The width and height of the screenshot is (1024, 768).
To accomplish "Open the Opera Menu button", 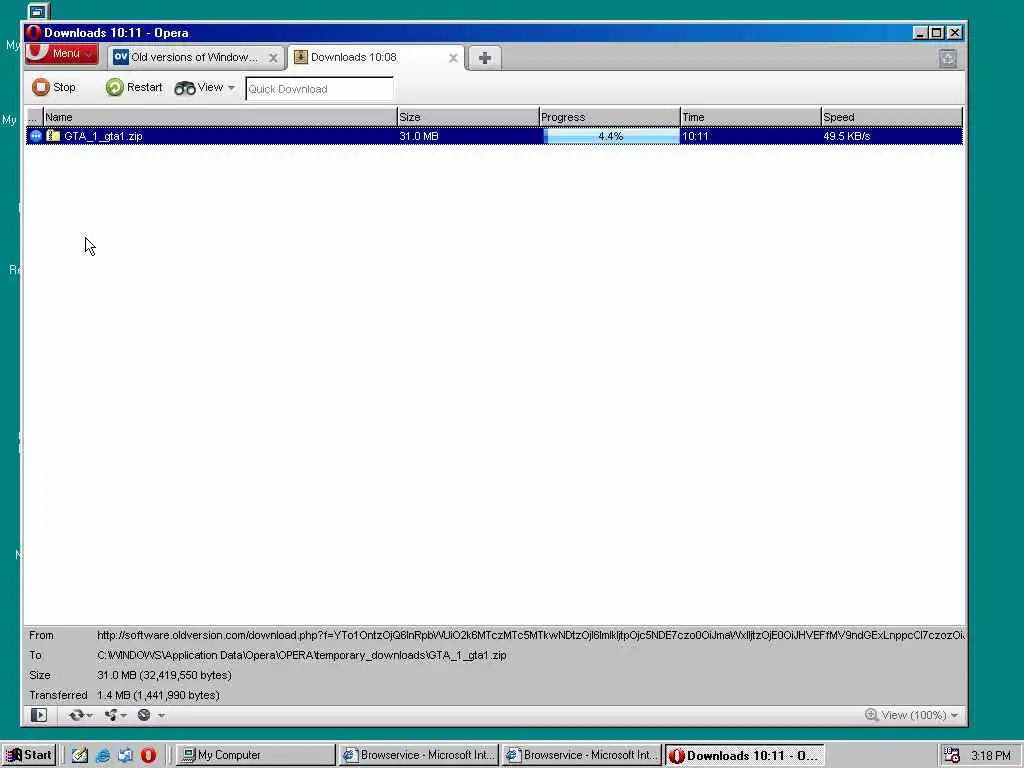I will click(61, 54).
